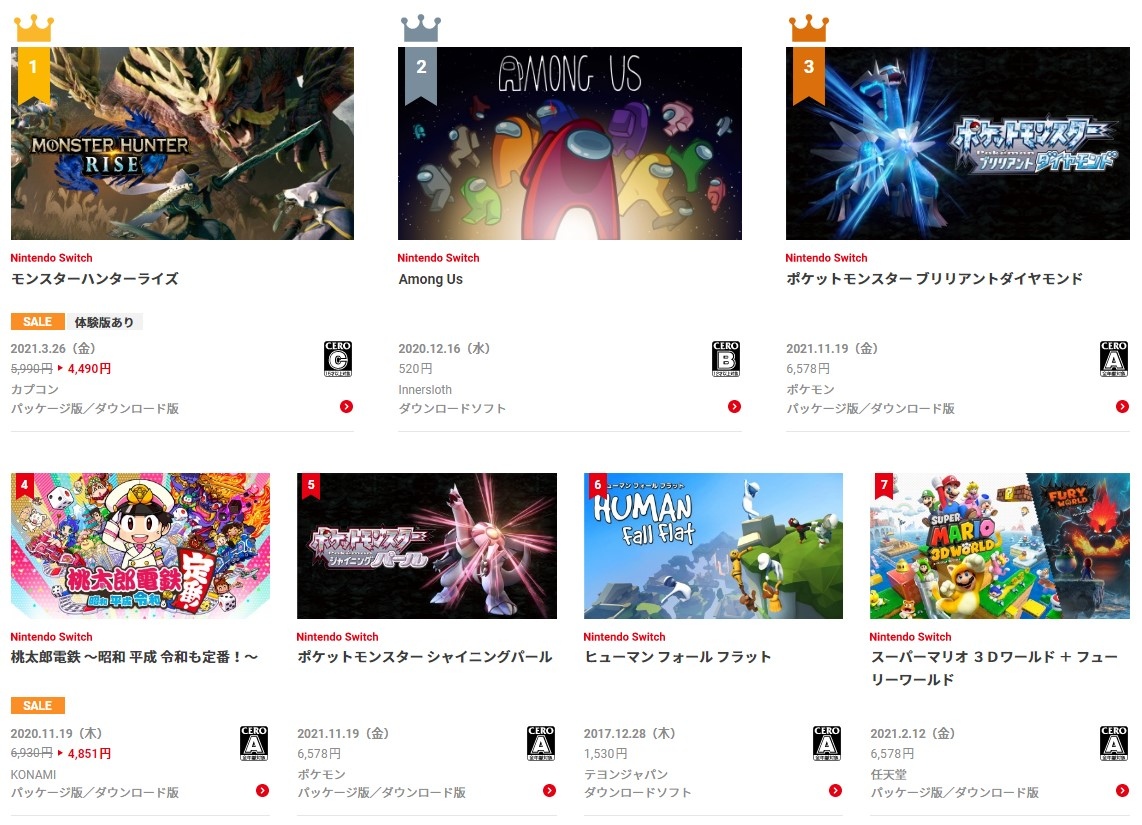The height and width of the screenshot is (825, 1142).
Task: Click the SALE badge under Monster Hunter Rise
Action: (x=38, y=322)
